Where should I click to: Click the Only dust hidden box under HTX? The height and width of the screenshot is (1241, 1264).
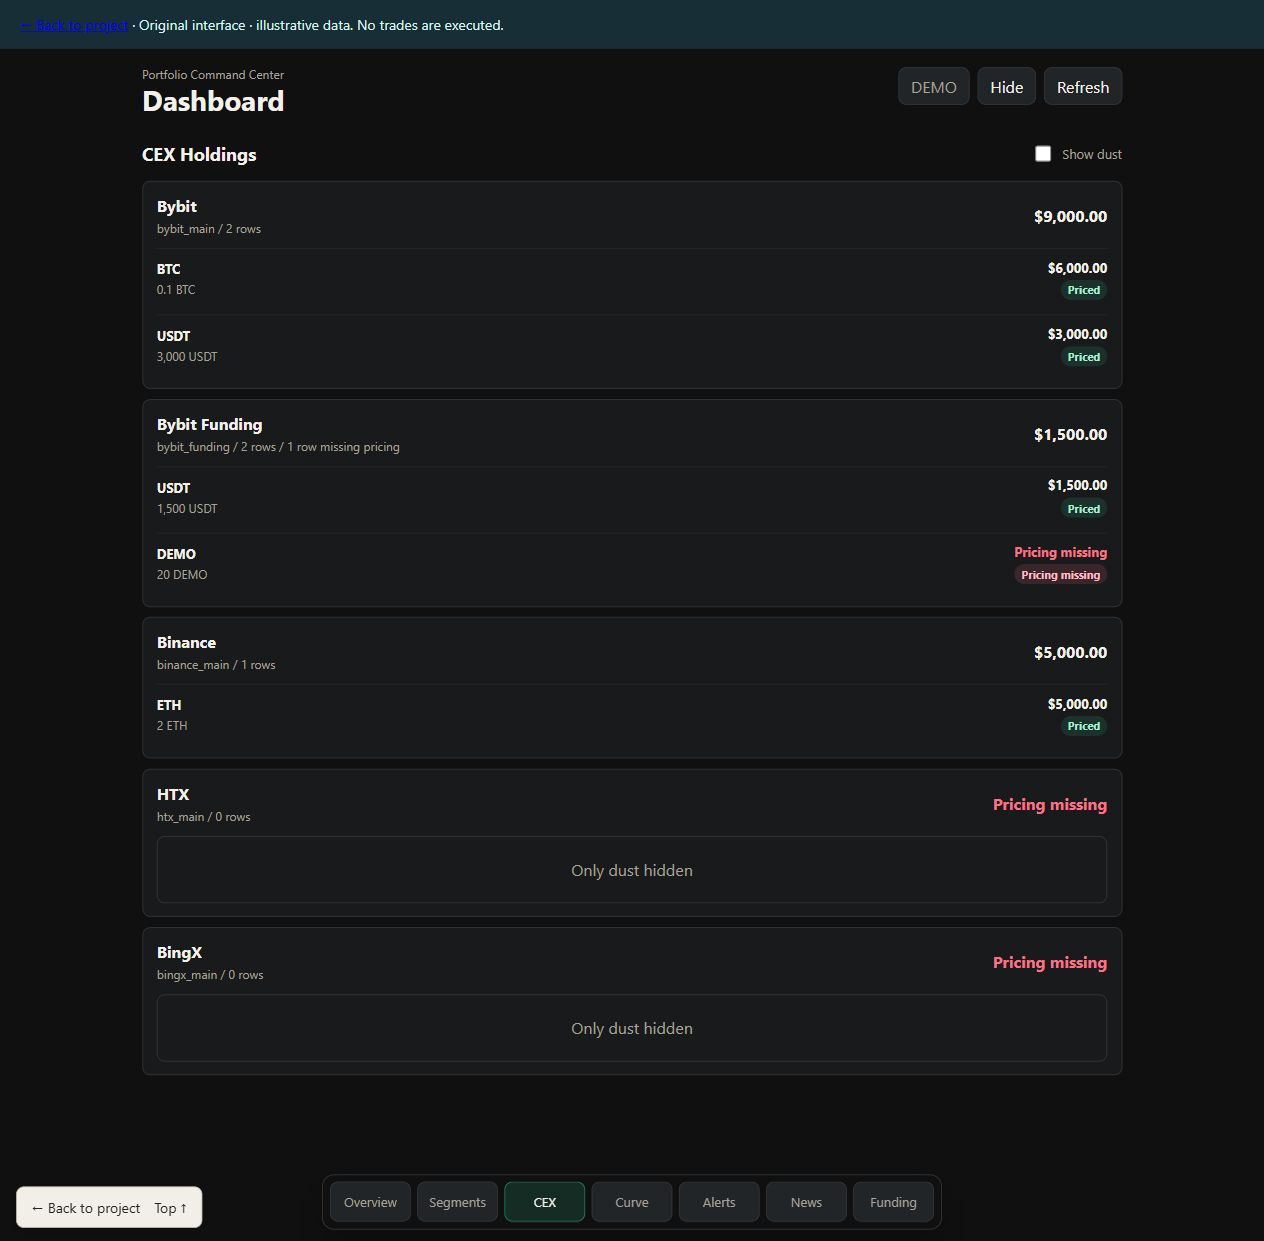pyautogui.click(x=632, y=870)
